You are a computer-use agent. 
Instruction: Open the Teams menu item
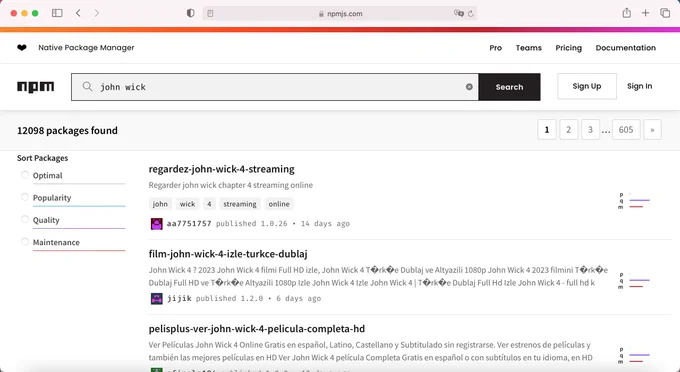(x=528, y=48)
